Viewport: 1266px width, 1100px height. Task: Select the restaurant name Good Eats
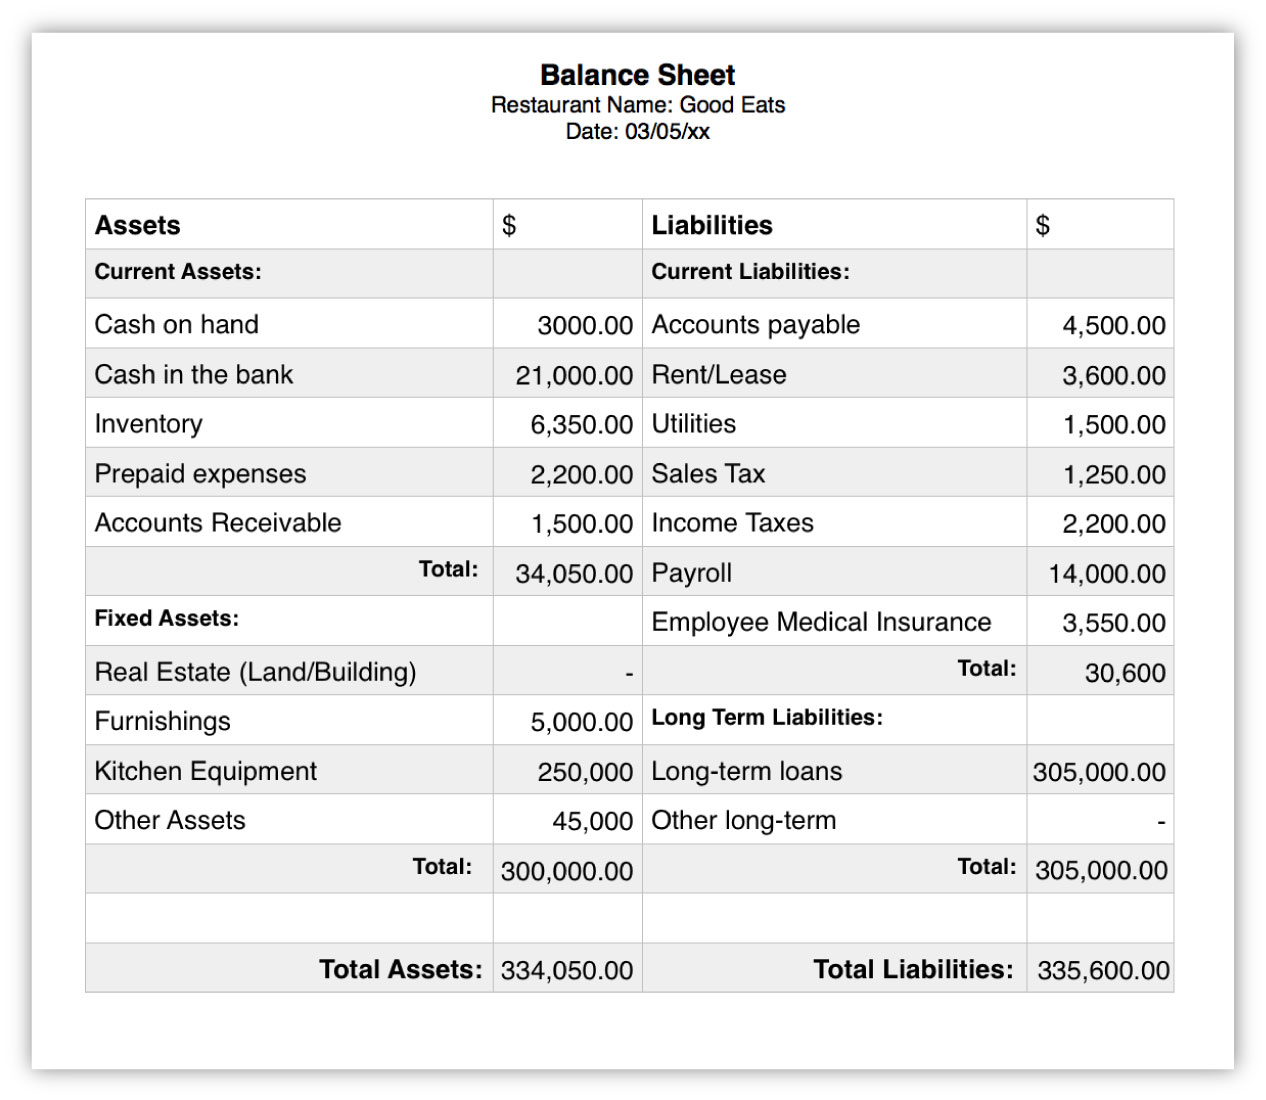tap(638, 104)
